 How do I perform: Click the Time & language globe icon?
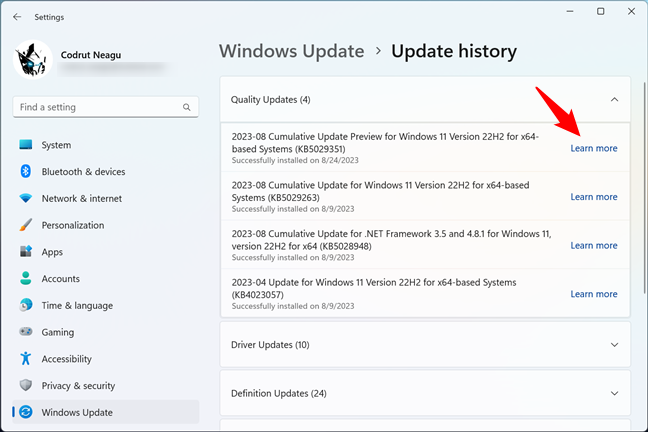point(26,305)
